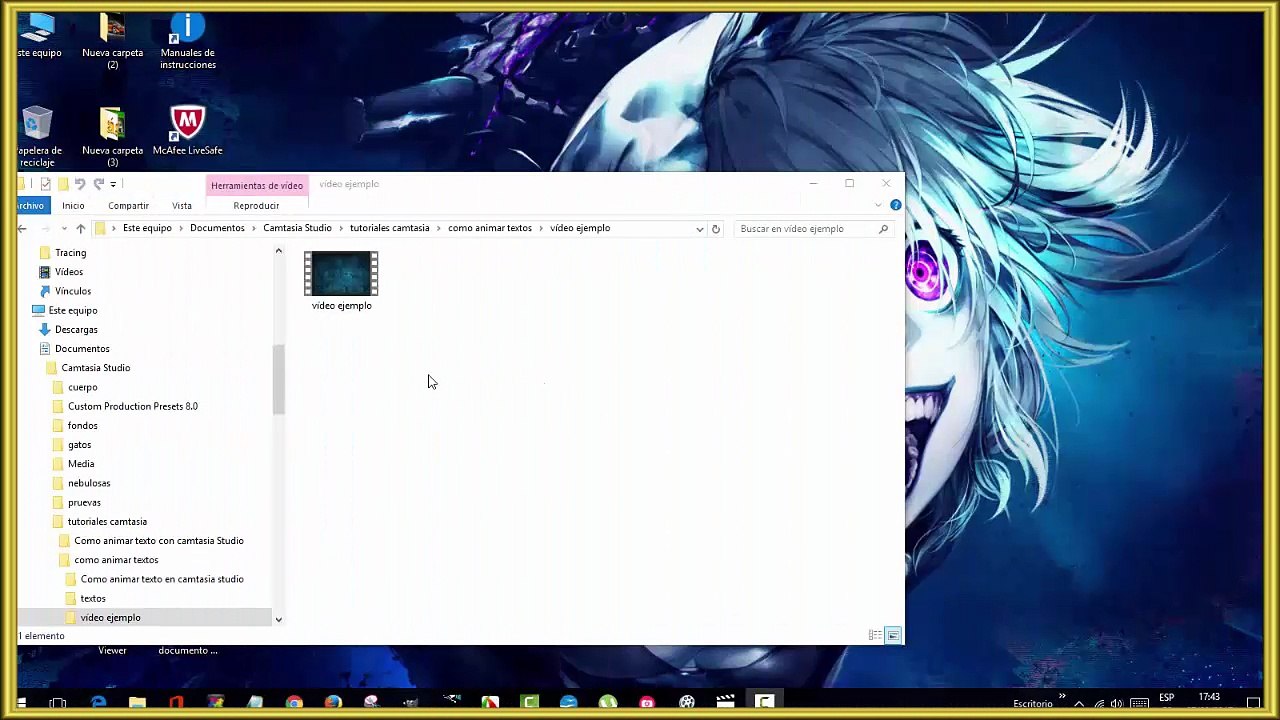Viewport: 1280px width, 720px height.
Task: Select Camtasia Studio folder in tree
Action: pos(95,368)
